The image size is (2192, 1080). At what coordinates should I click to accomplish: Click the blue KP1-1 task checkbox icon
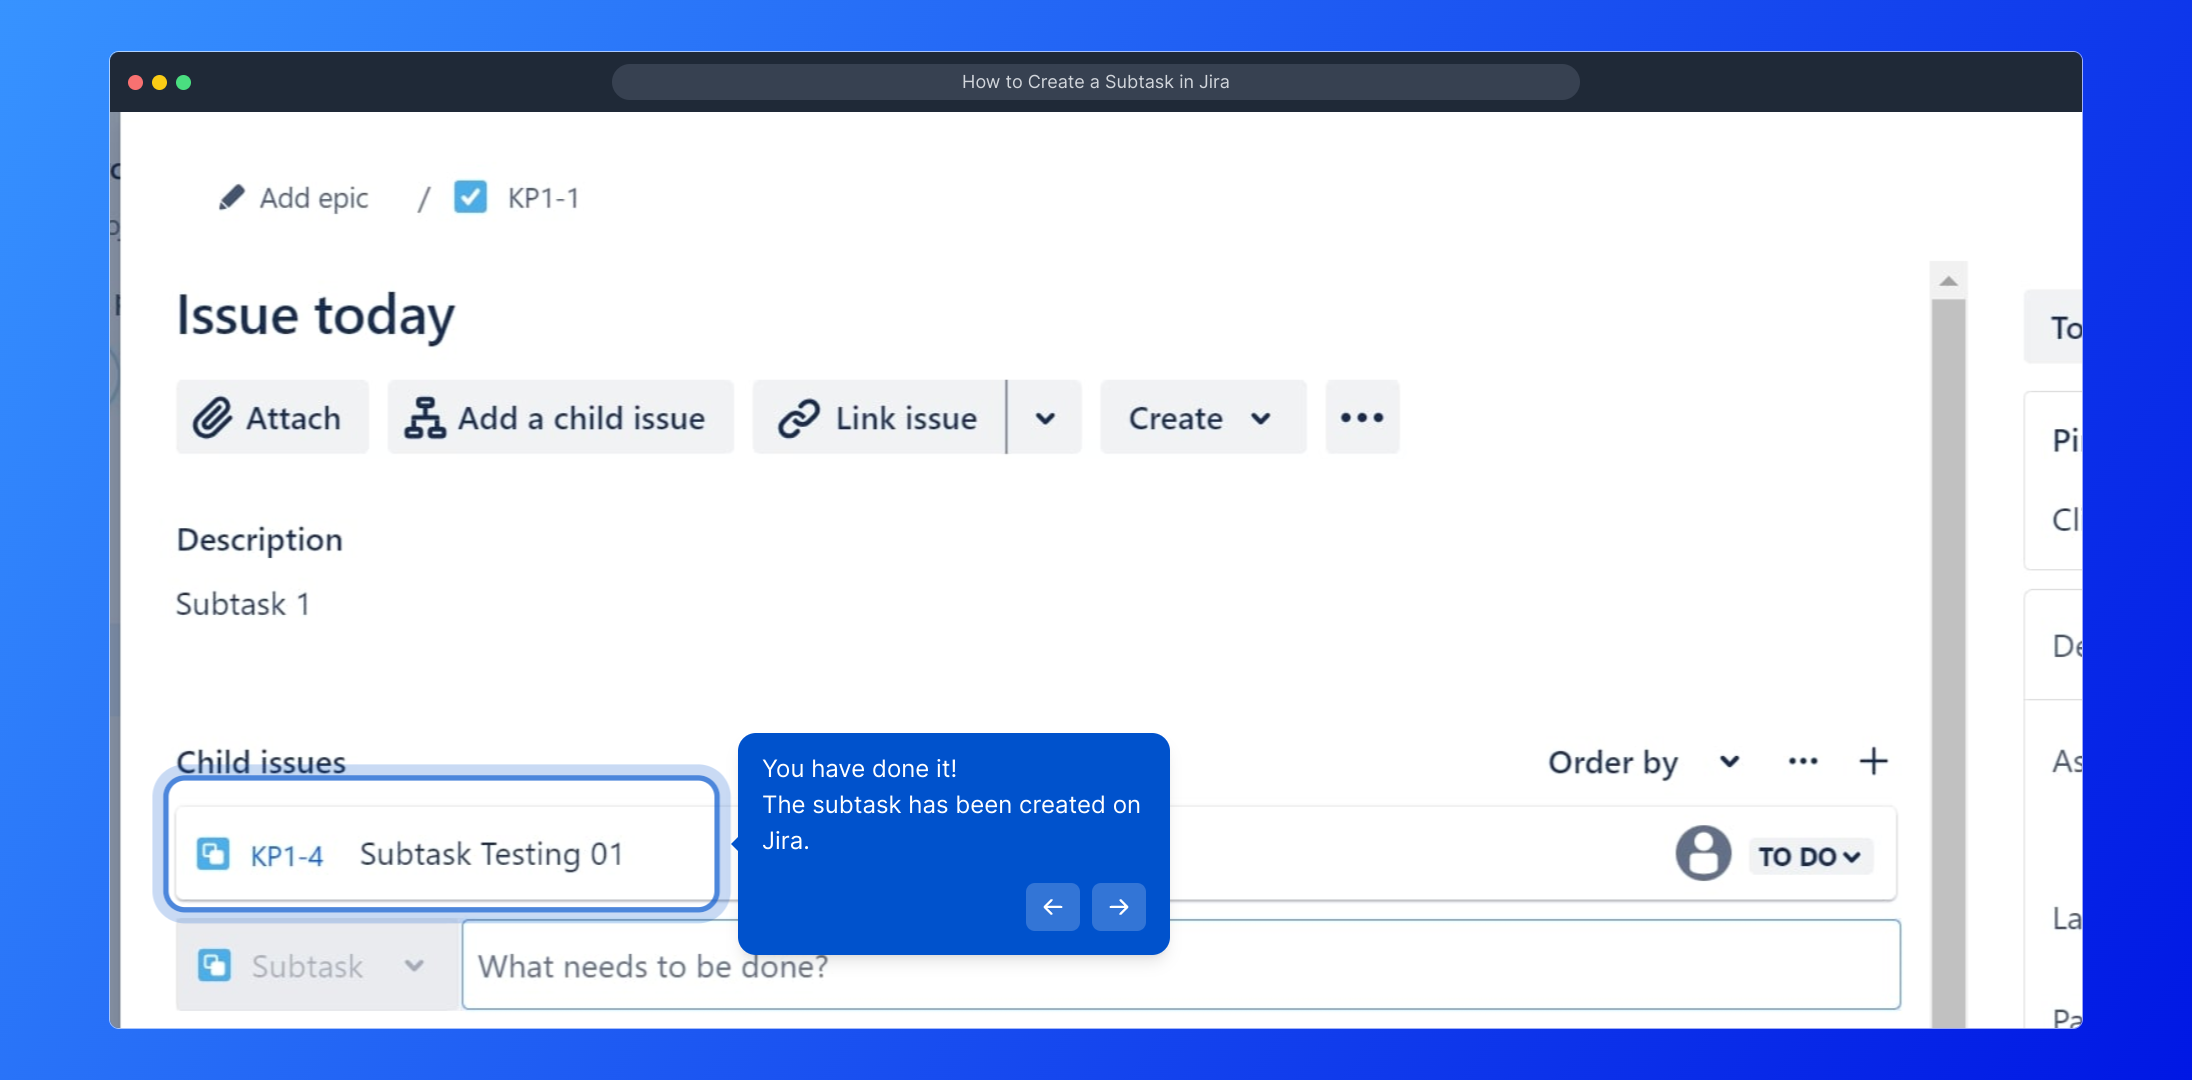470,197
